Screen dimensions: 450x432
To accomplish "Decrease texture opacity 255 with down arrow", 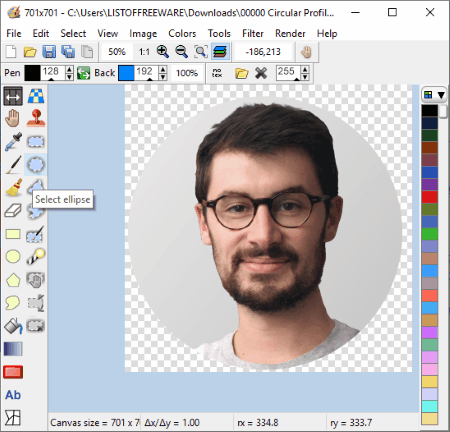I will 305,77.
